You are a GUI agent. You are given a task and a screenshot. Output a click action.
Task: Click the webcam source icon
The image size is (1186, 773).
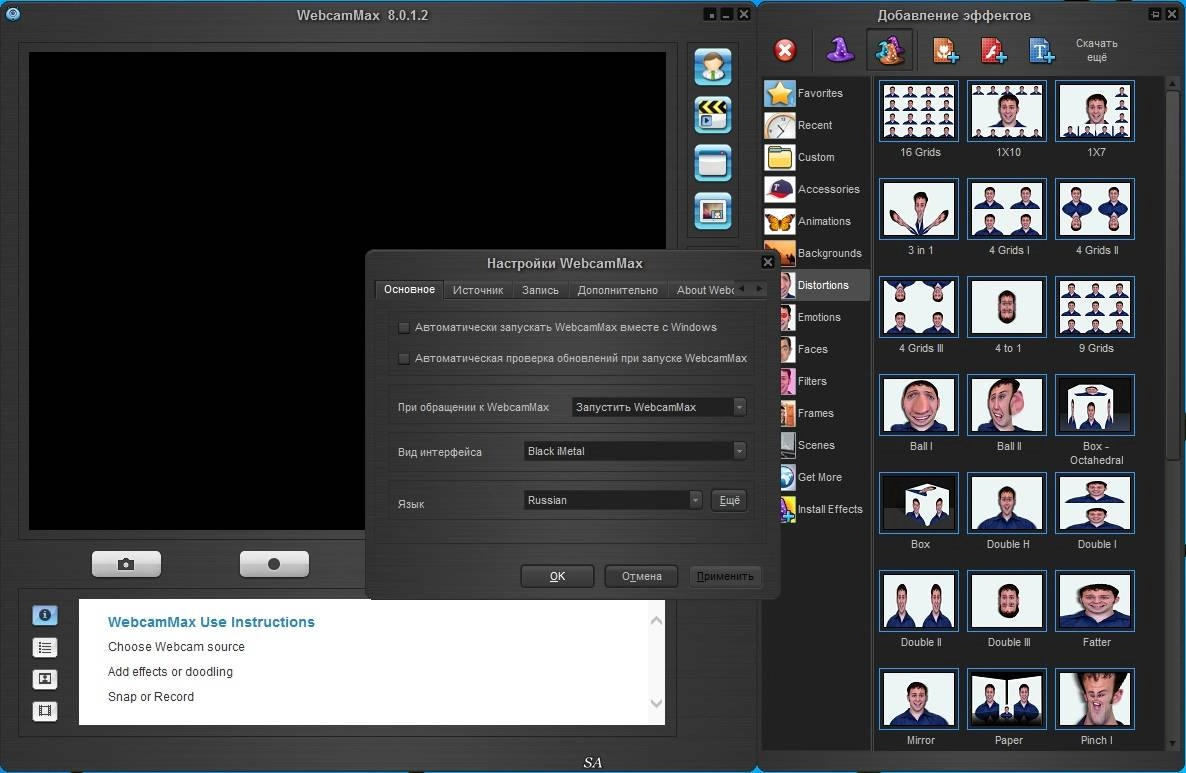coord(713,67)
